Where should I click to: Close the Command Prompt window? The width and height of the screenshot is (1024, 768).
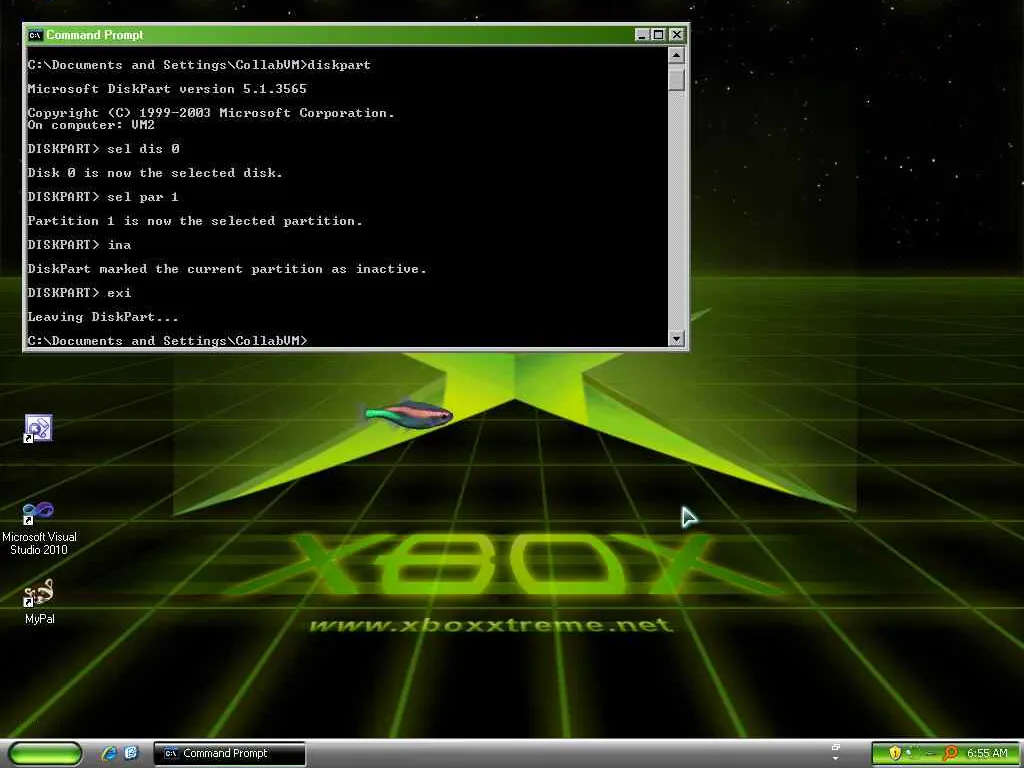coord(677,35)
